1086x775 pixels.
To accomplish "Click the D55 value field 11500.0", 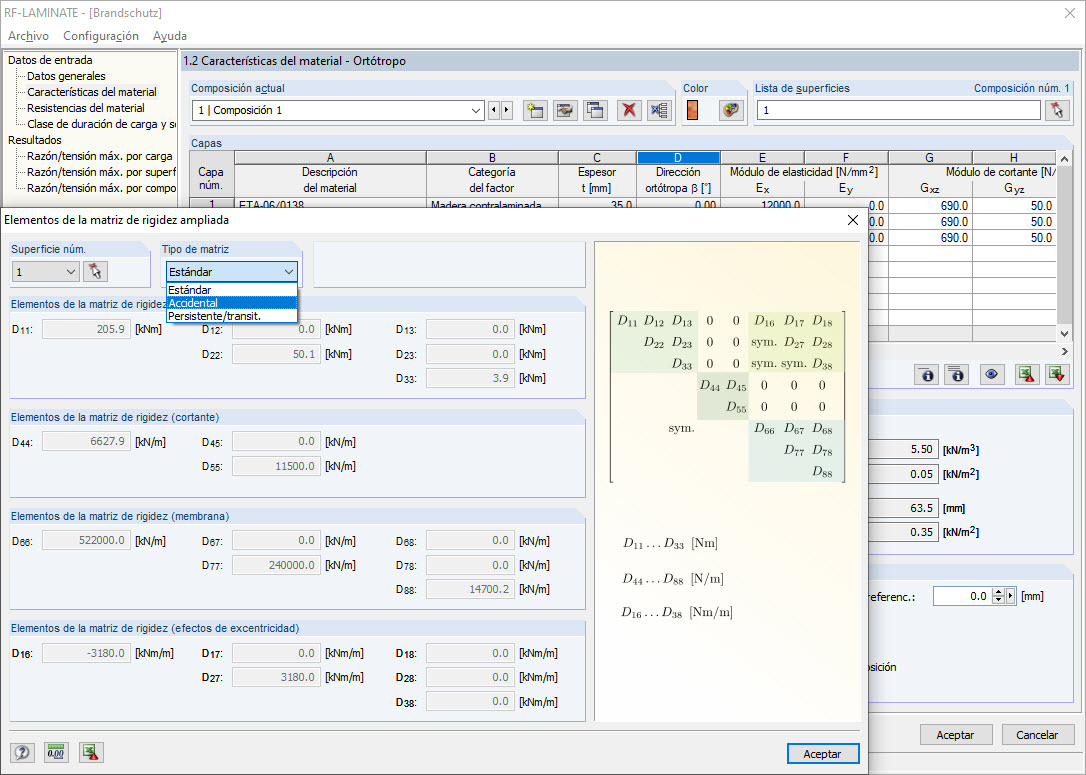I will point(276,466).
